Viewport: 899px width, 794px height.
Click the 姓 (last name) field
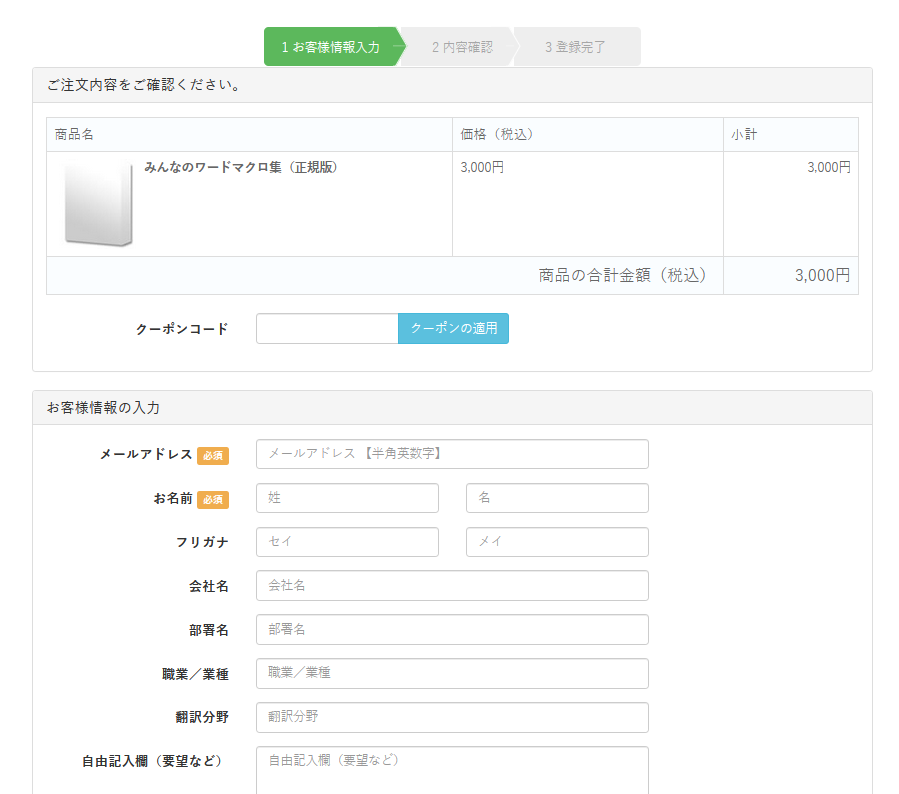tap(347, 498)
